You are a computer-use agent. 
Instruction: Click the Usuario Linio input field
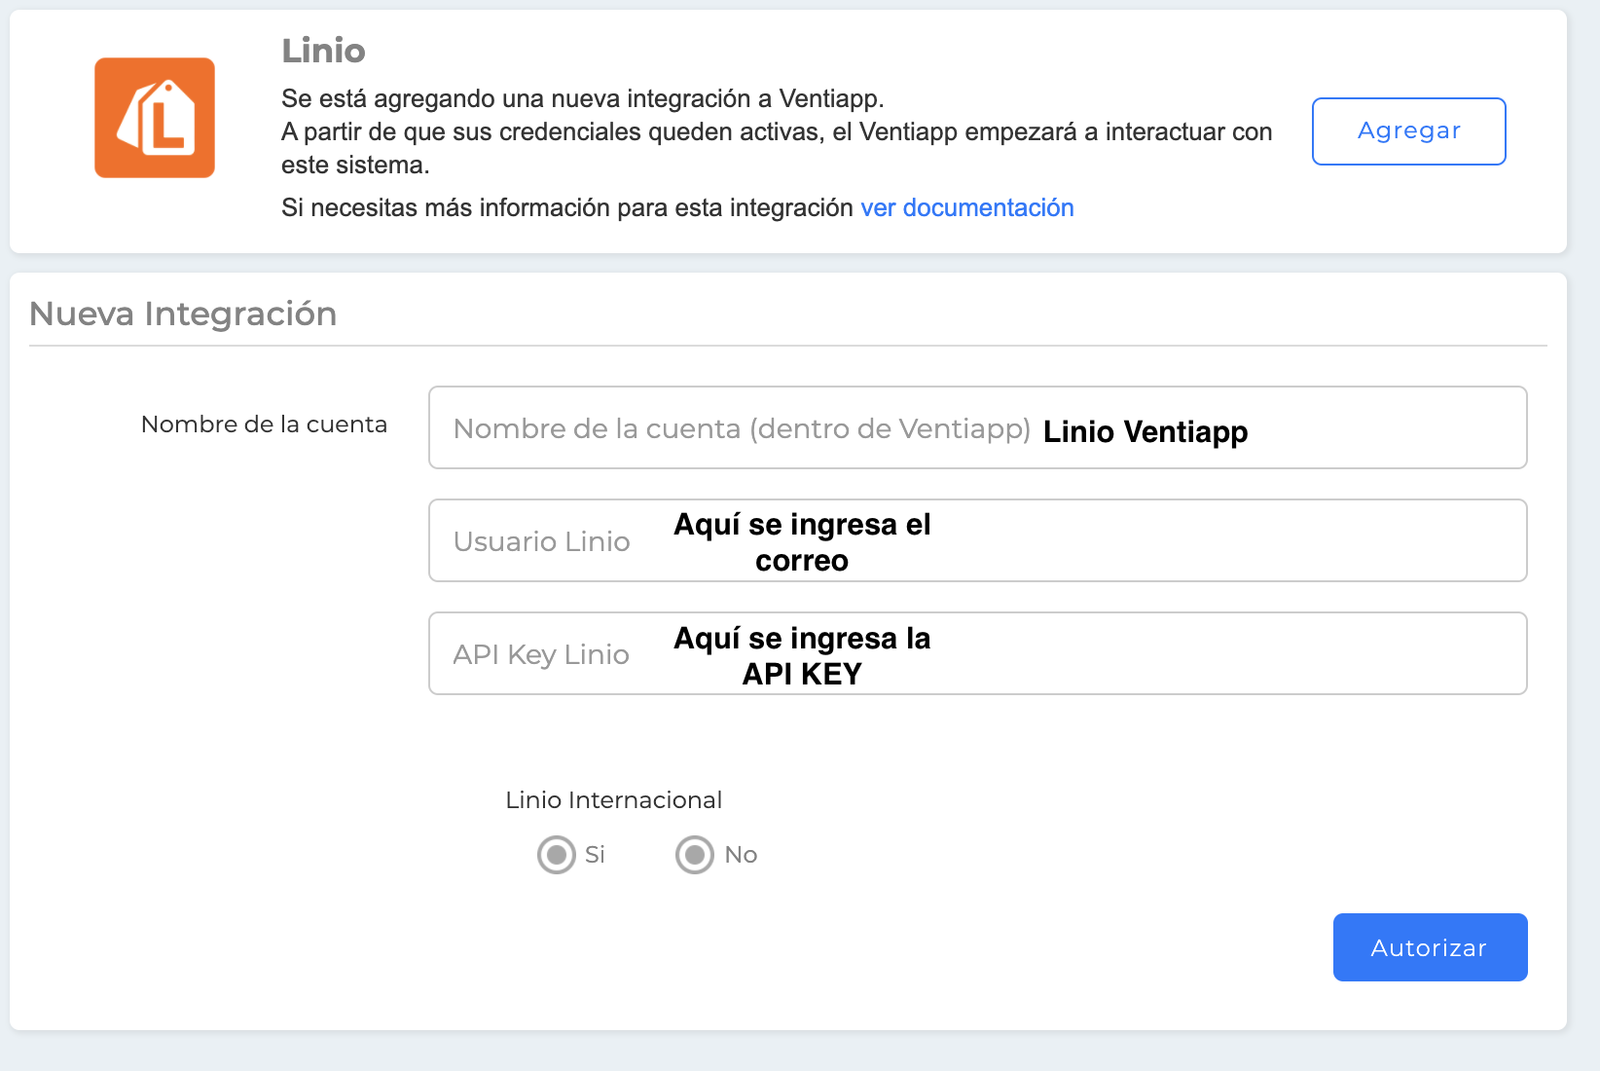(x=977, y=541)
